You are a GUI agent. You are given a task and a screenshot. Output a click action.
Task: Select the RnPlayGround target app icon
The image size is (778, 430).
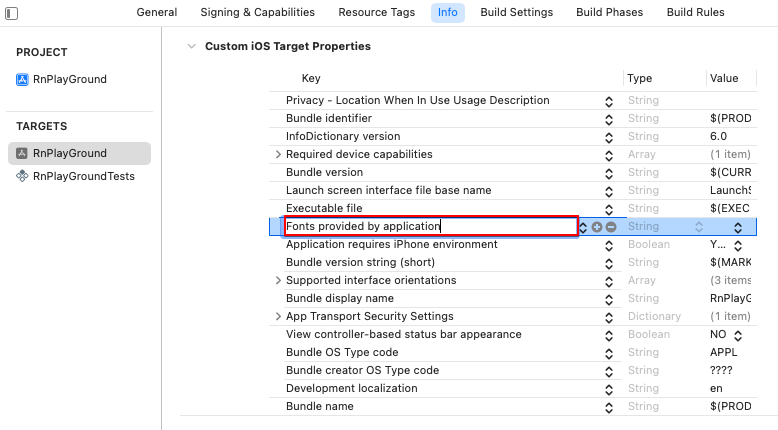pos(22,153)
